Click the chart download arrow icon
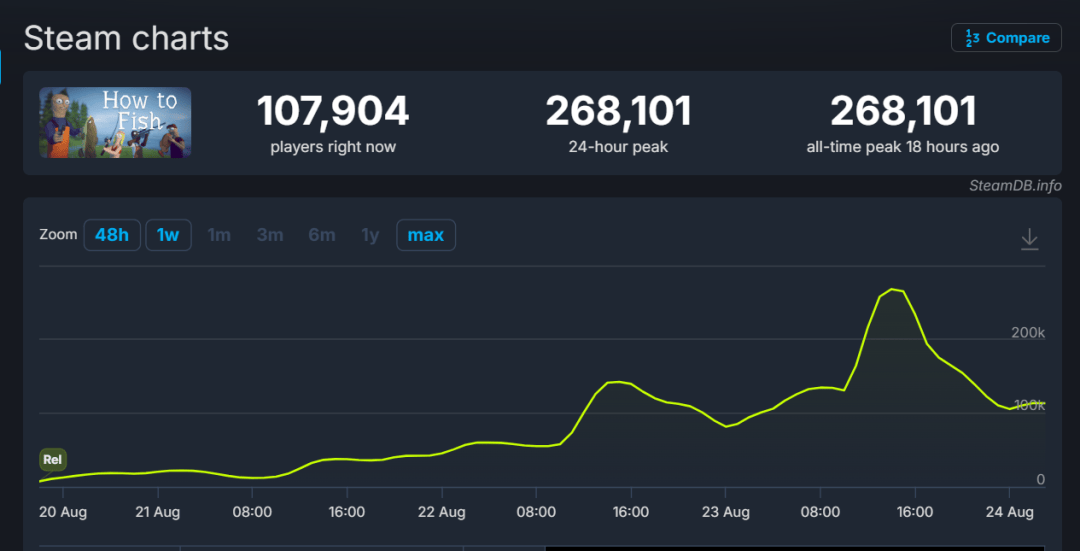Image resolution: width=1080 pixels, height=551 pixels. [1029, 239]
